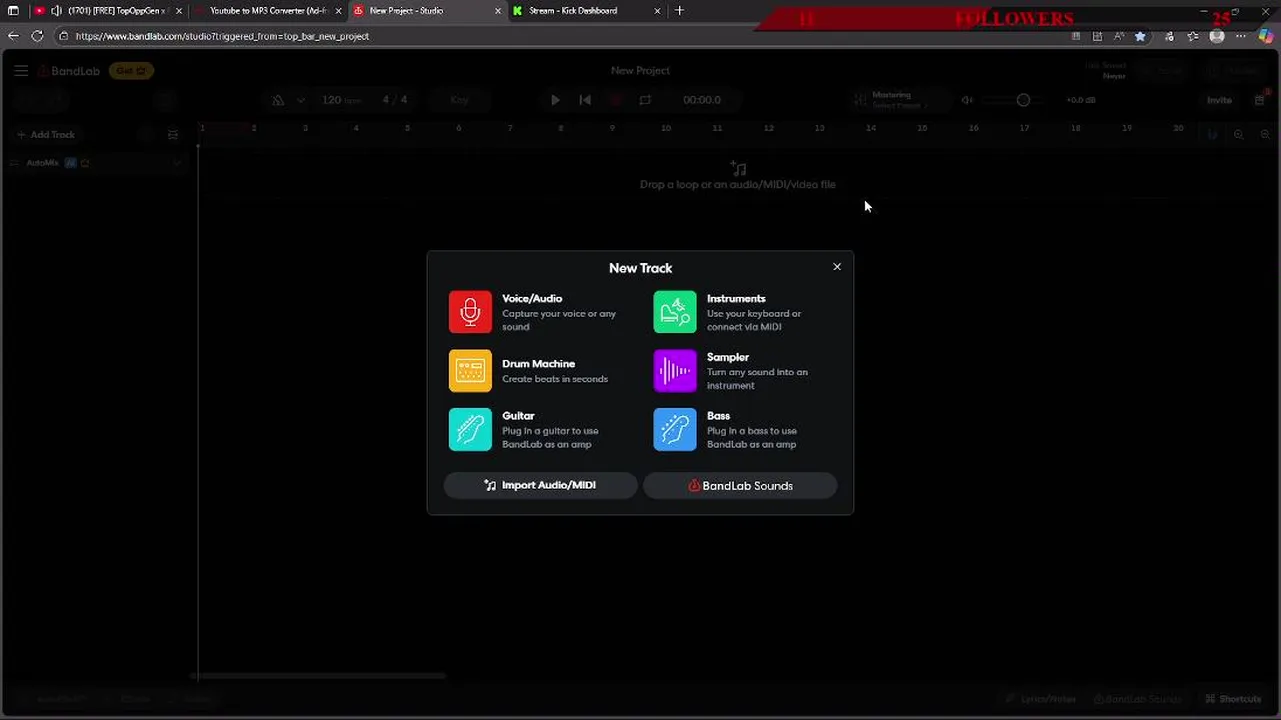This screenshot has height=720, width=1281.
Task: Choose the green Instruments track icon
Action: pos(675,312)
